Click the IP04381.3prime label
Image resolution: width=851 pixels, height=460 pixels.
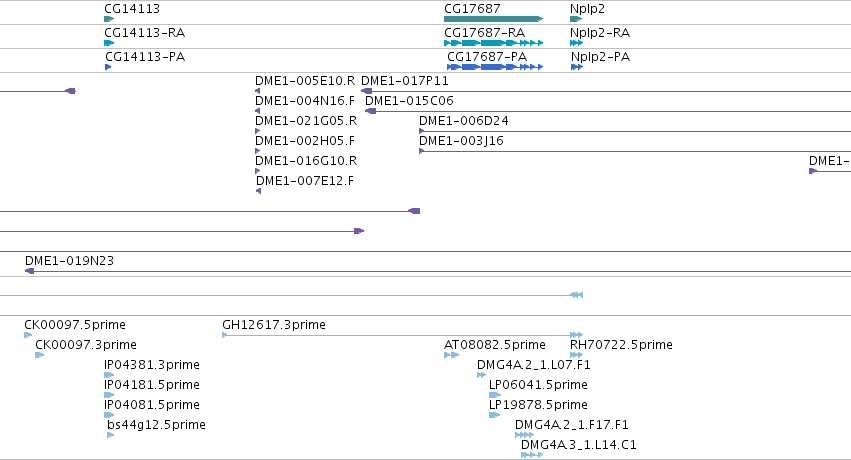(x=152, y=365)
